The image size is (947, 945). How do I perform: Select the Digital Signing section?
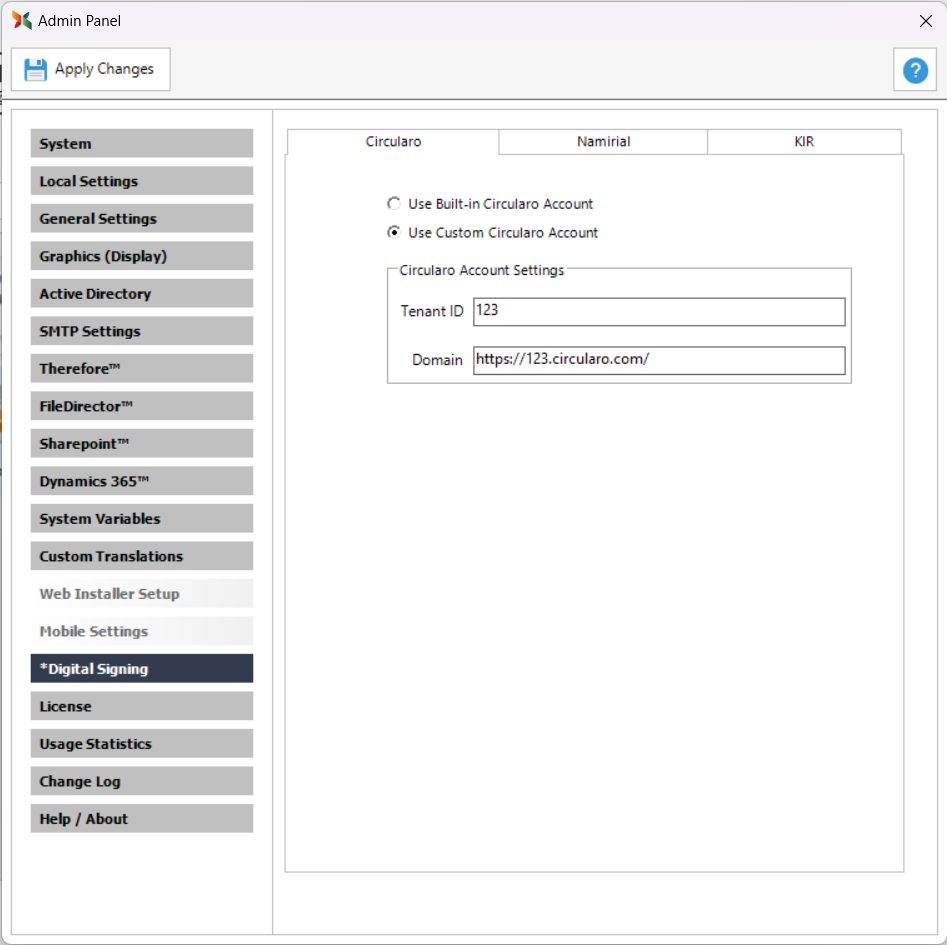click(142, 668)
